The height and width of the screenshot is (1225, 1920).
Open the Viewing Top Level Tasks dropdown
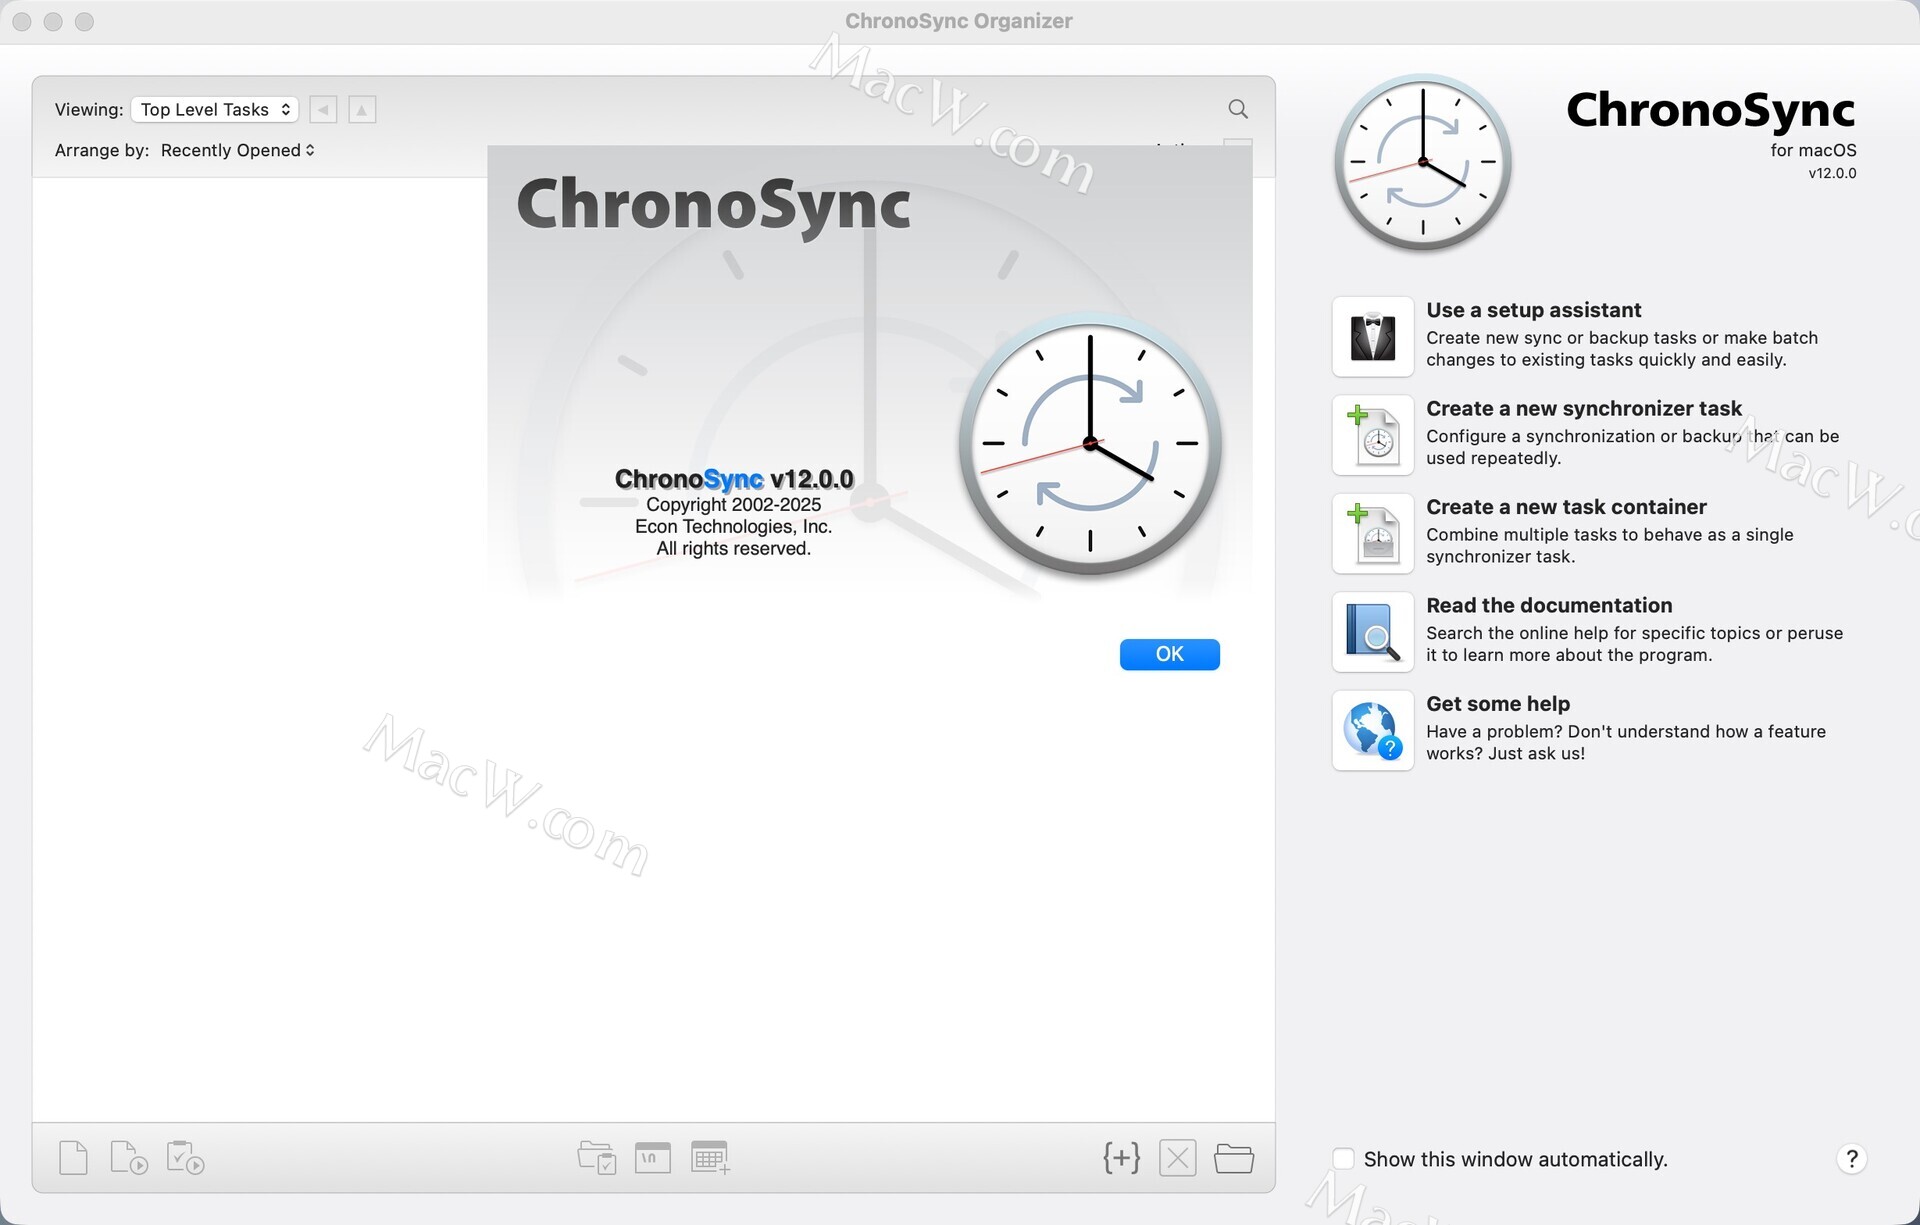pyautogui.click(x=214, y=109)
